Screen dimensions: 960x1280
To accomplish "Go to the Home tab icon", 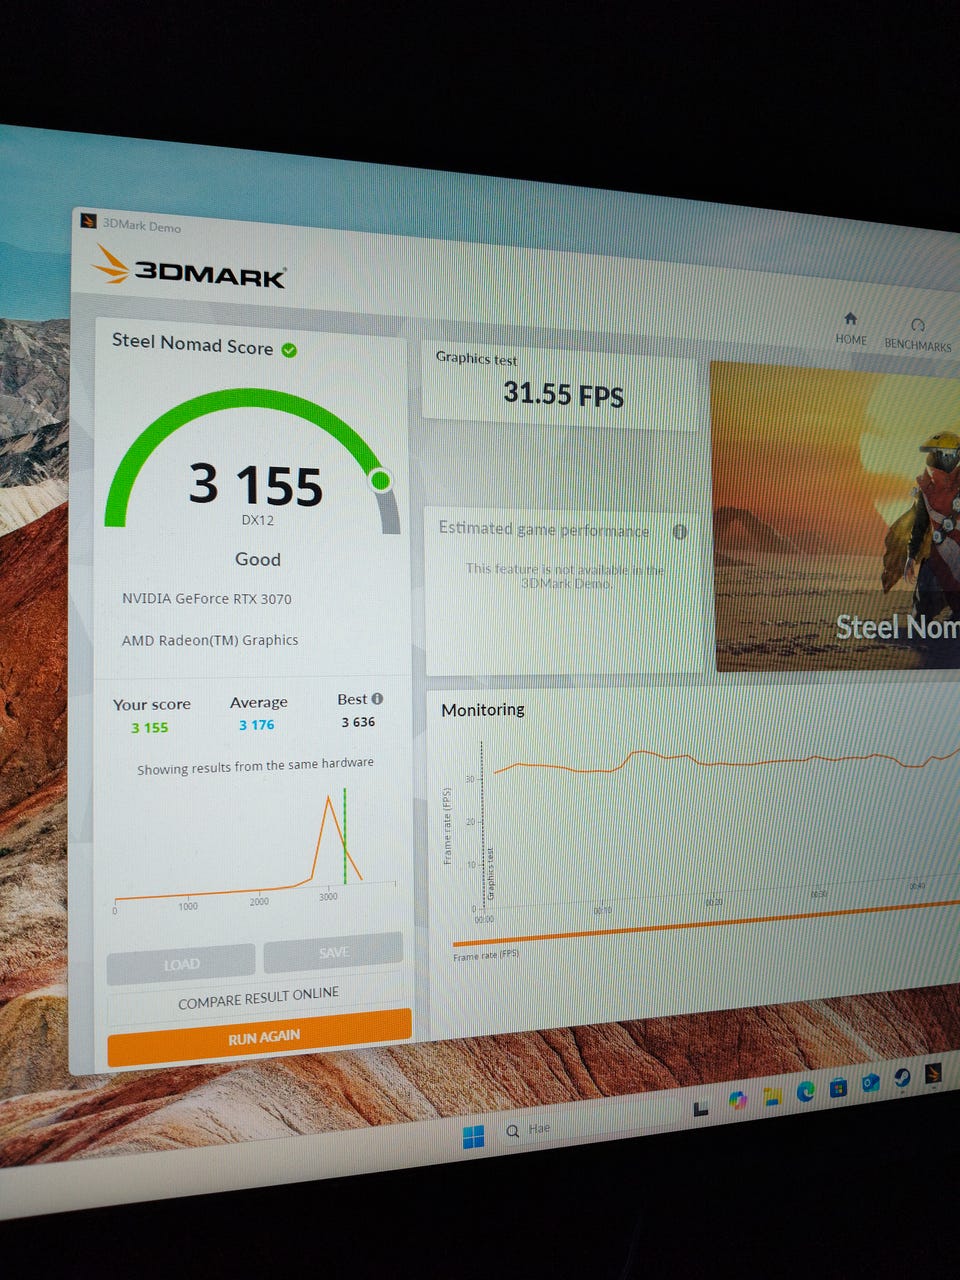I will (x=850, y=319).
